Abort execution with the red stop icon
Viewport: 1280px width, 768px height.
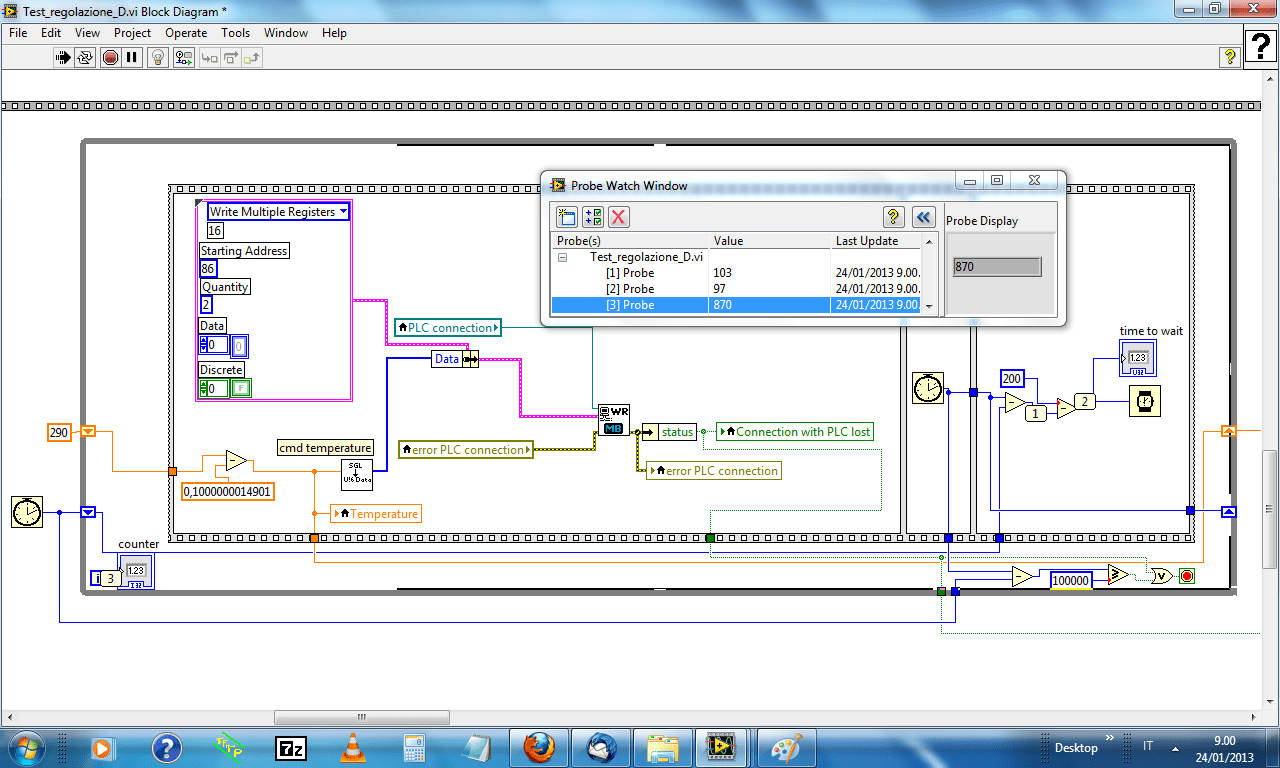(108, 57)
